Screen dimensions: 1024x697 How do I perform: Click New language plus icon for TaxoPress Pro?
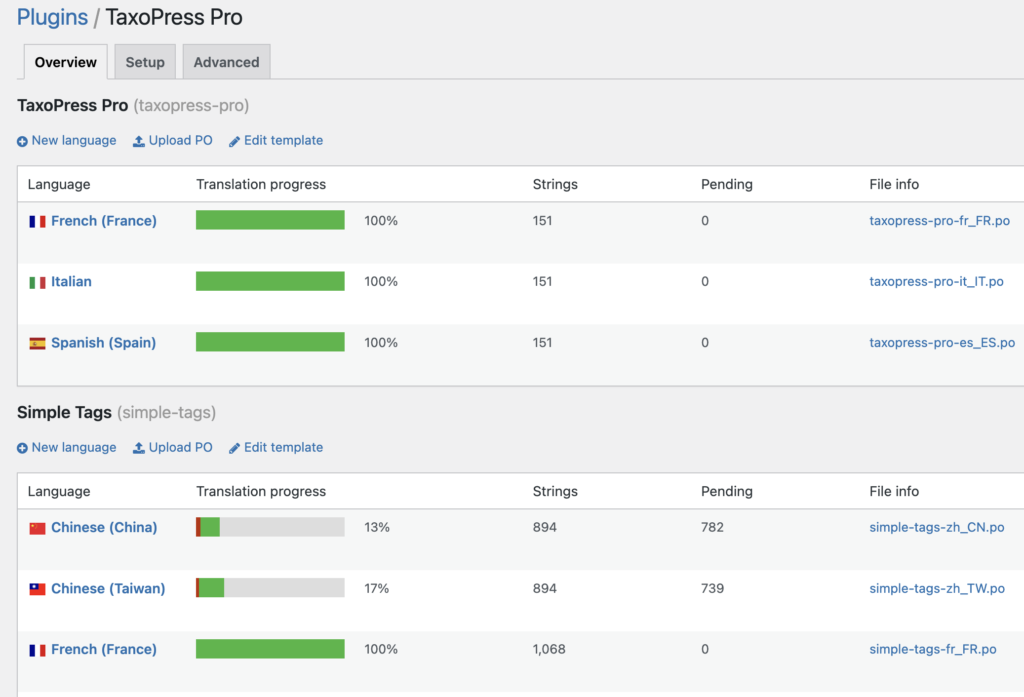click(x=22, y=141)
